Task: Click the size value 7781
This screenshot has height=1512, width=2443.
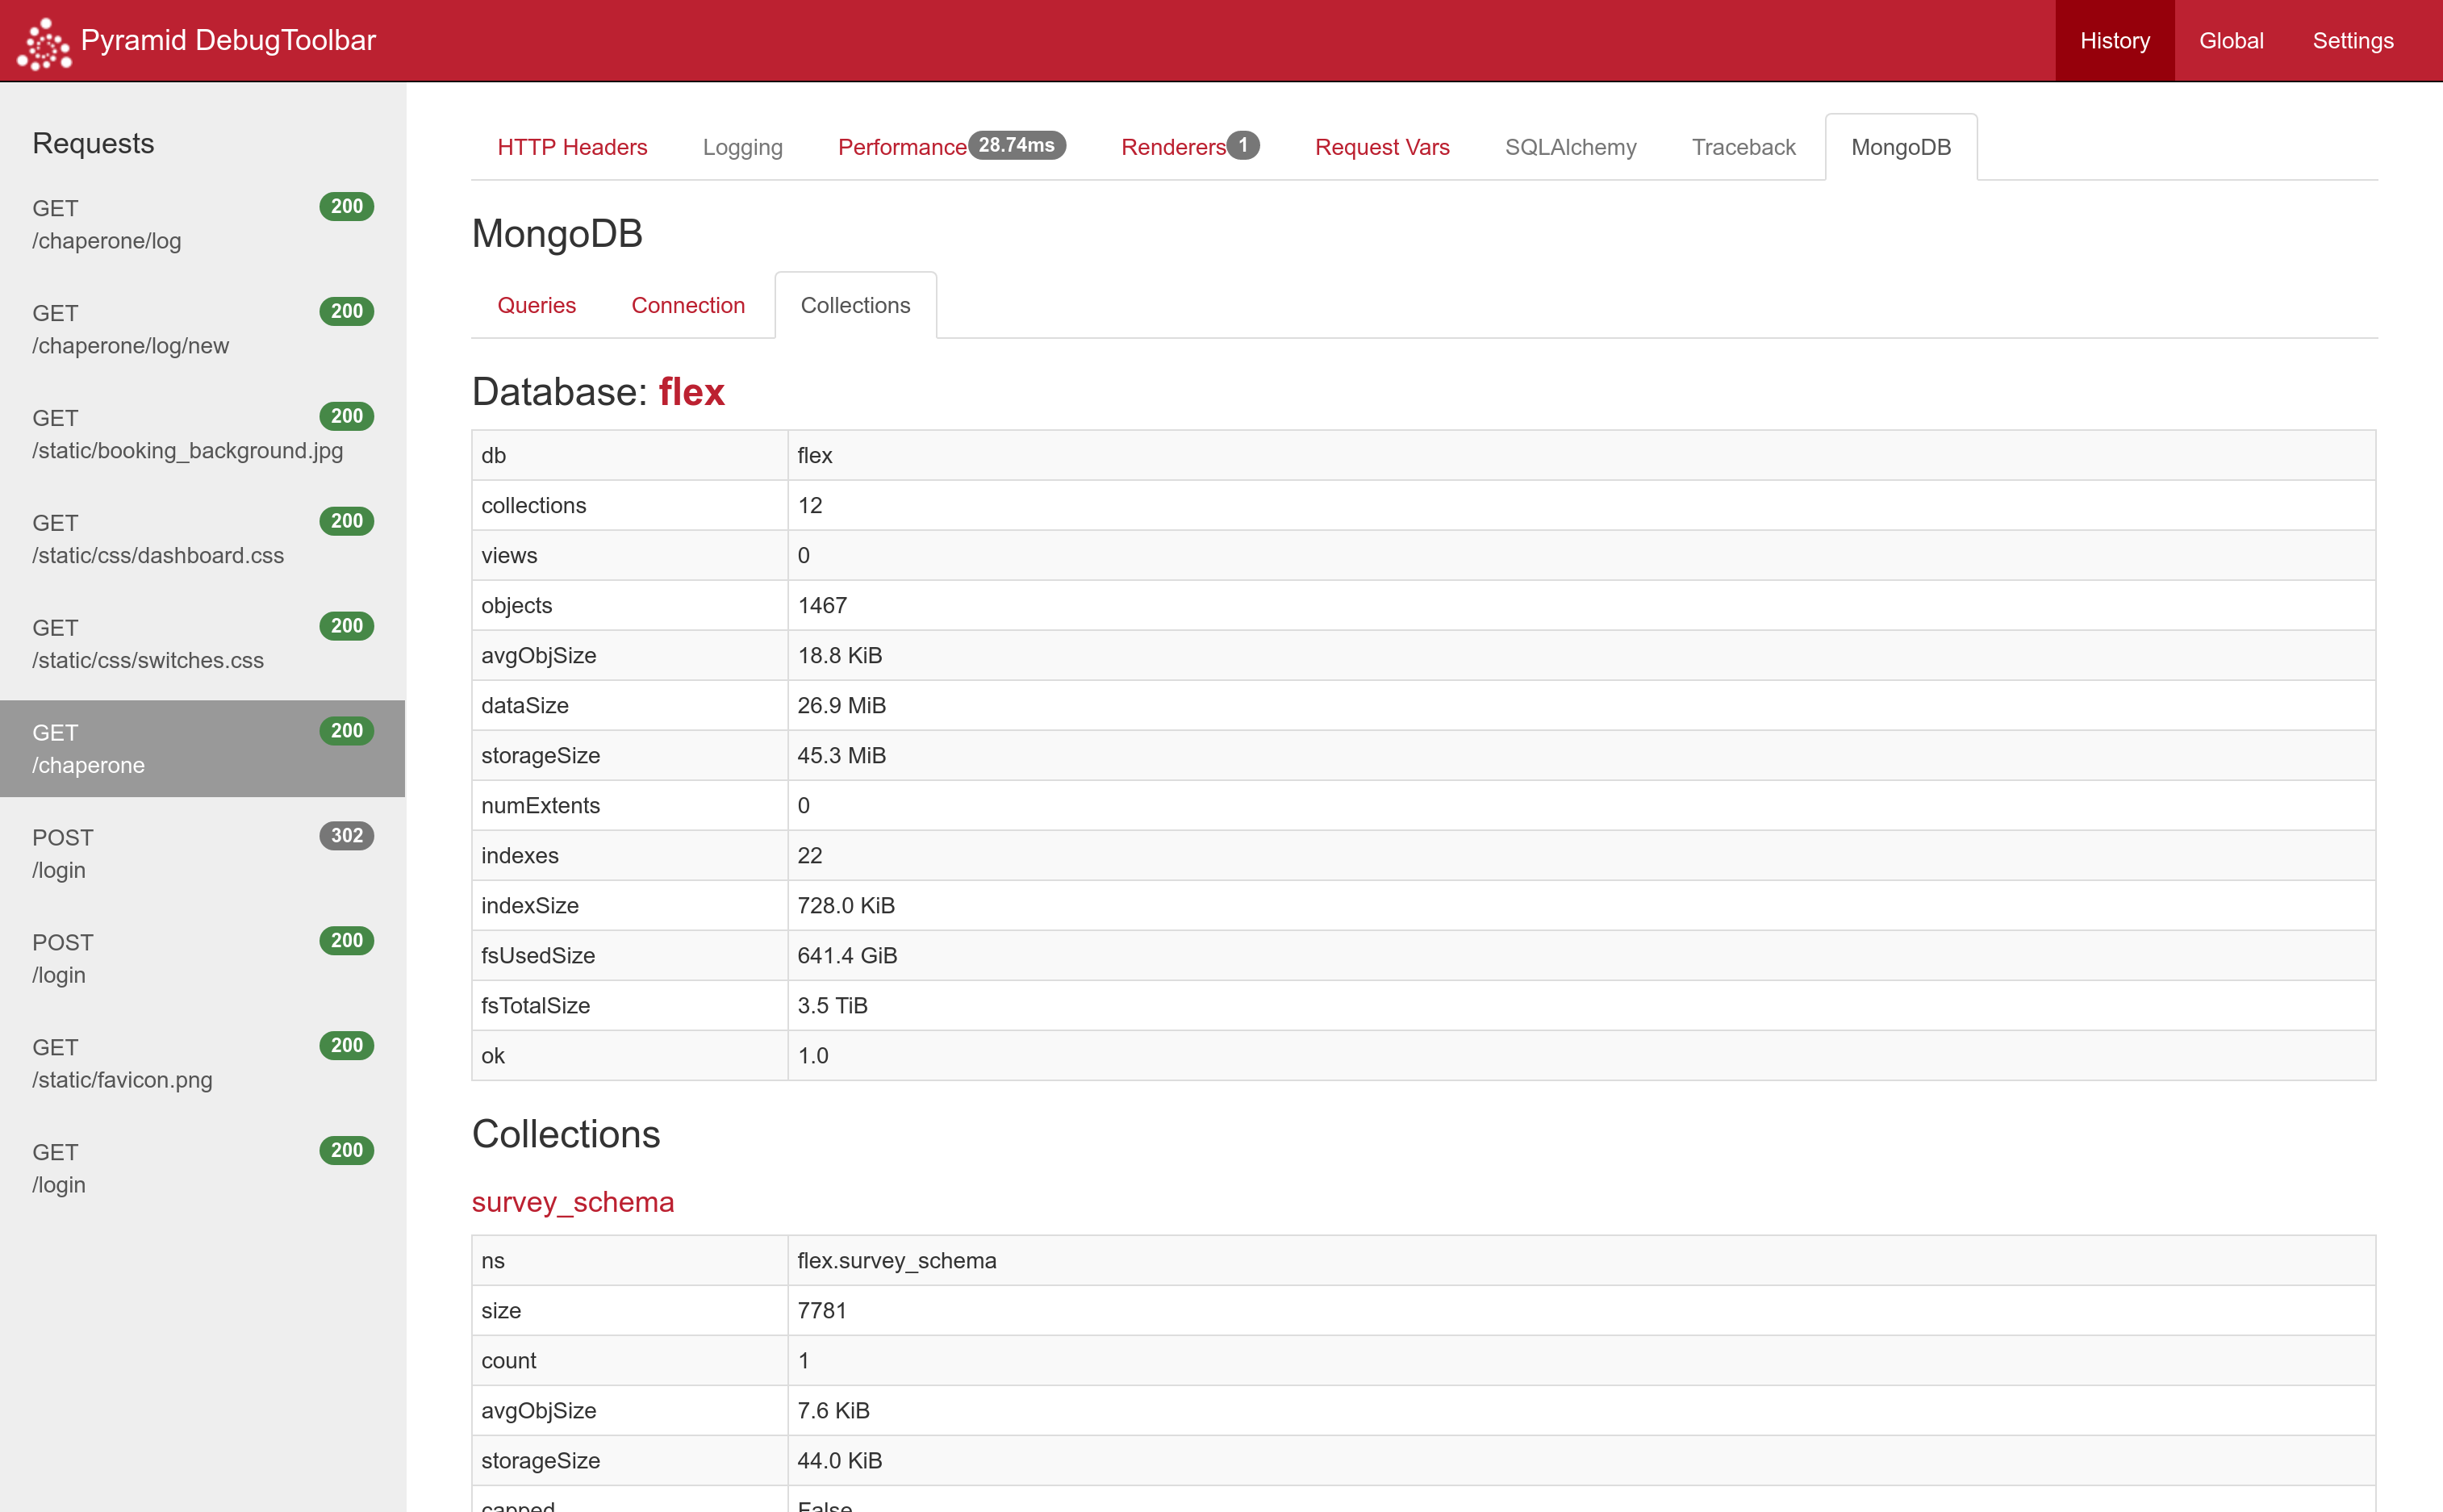Action: click(822, 1311)
